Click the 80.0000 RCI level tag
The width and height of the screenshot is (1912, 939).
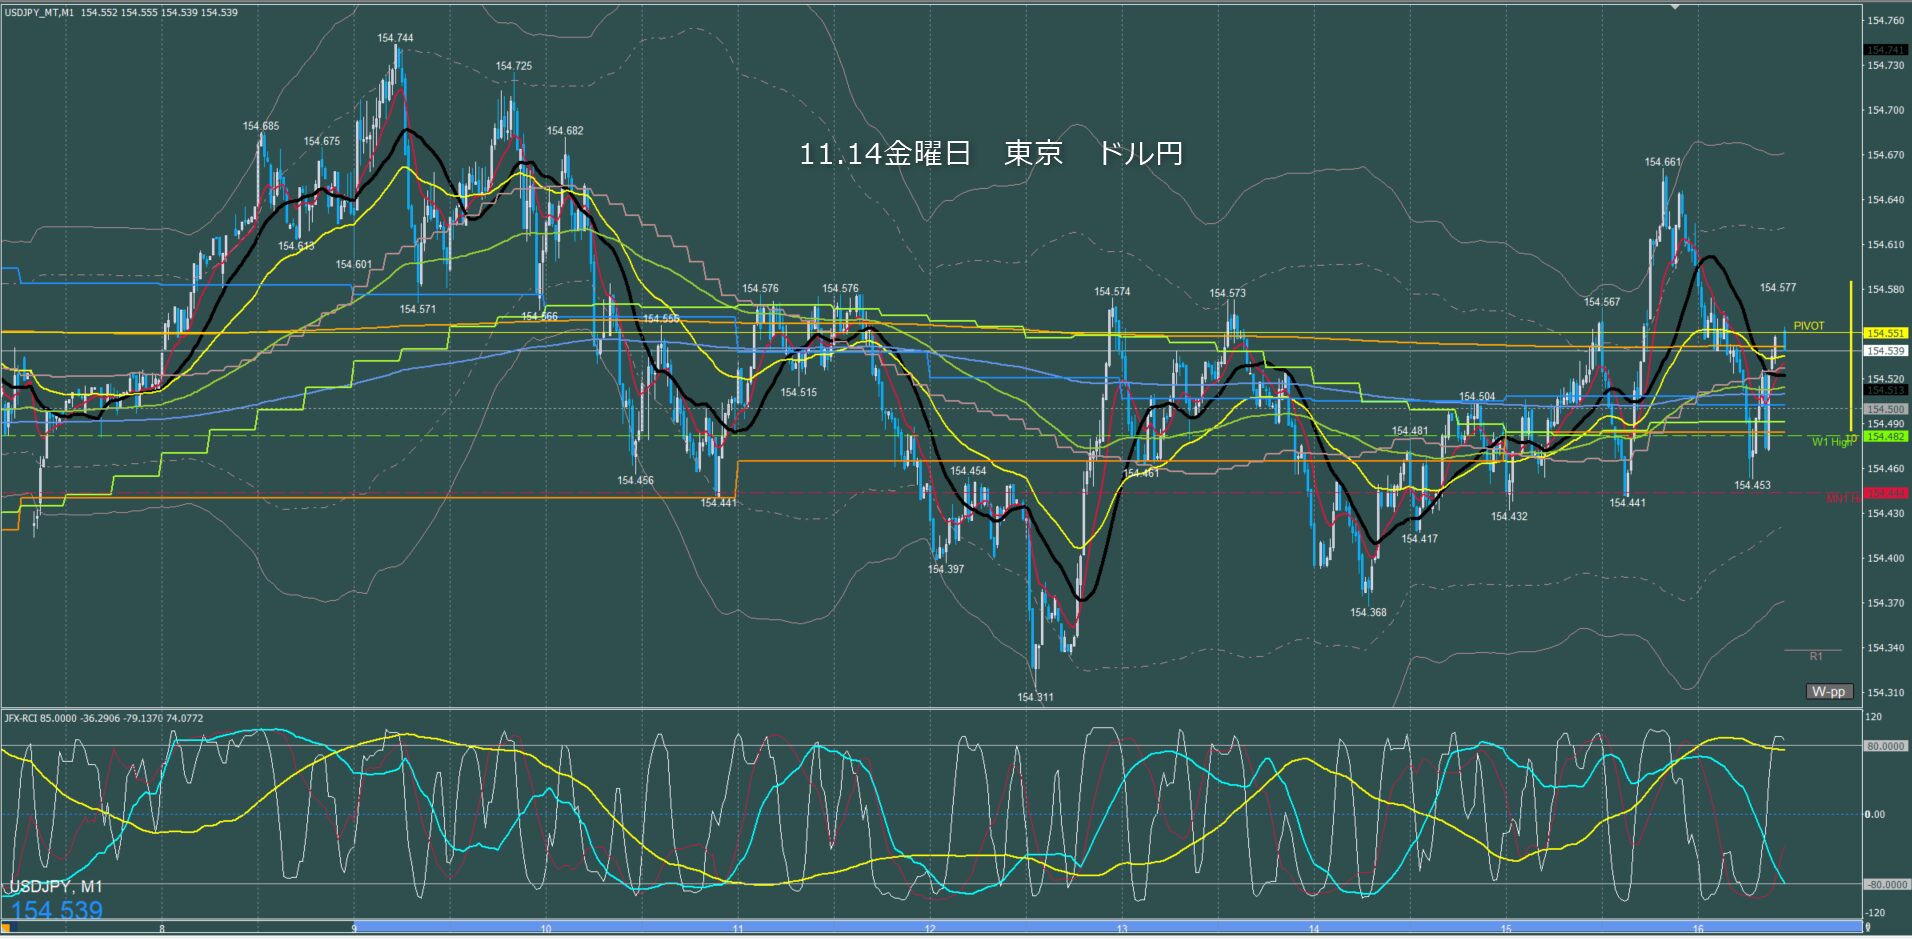pyautogui.click(x=1885, y=746)
